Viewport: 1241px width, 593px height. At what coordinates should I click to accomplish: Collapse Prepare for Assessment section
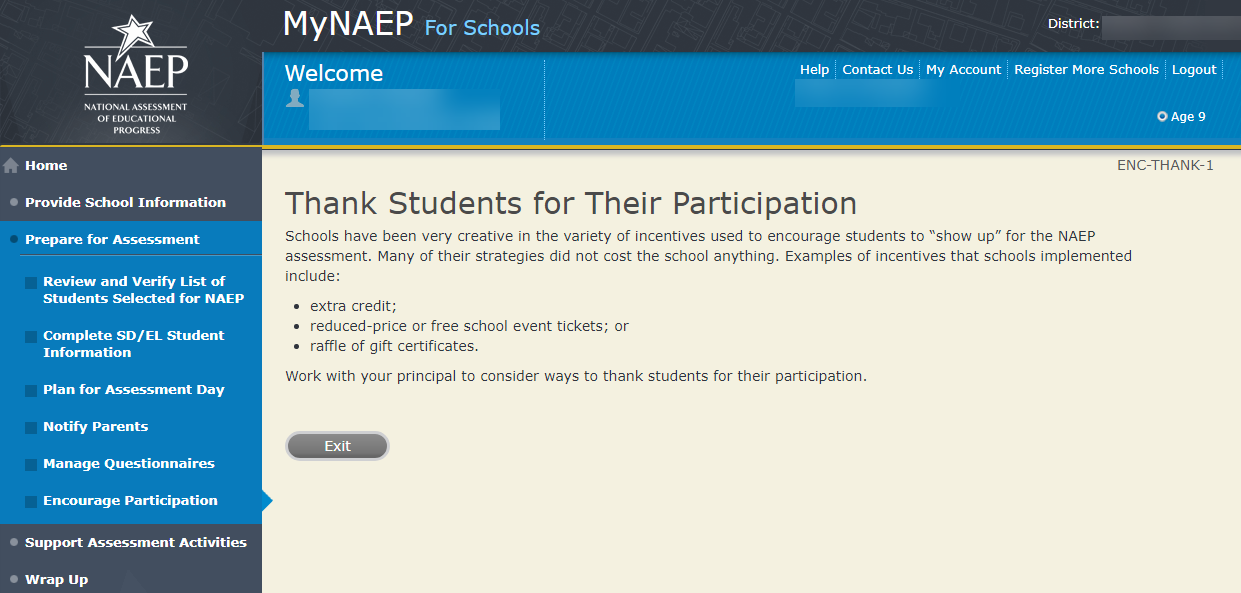point(112,239)
